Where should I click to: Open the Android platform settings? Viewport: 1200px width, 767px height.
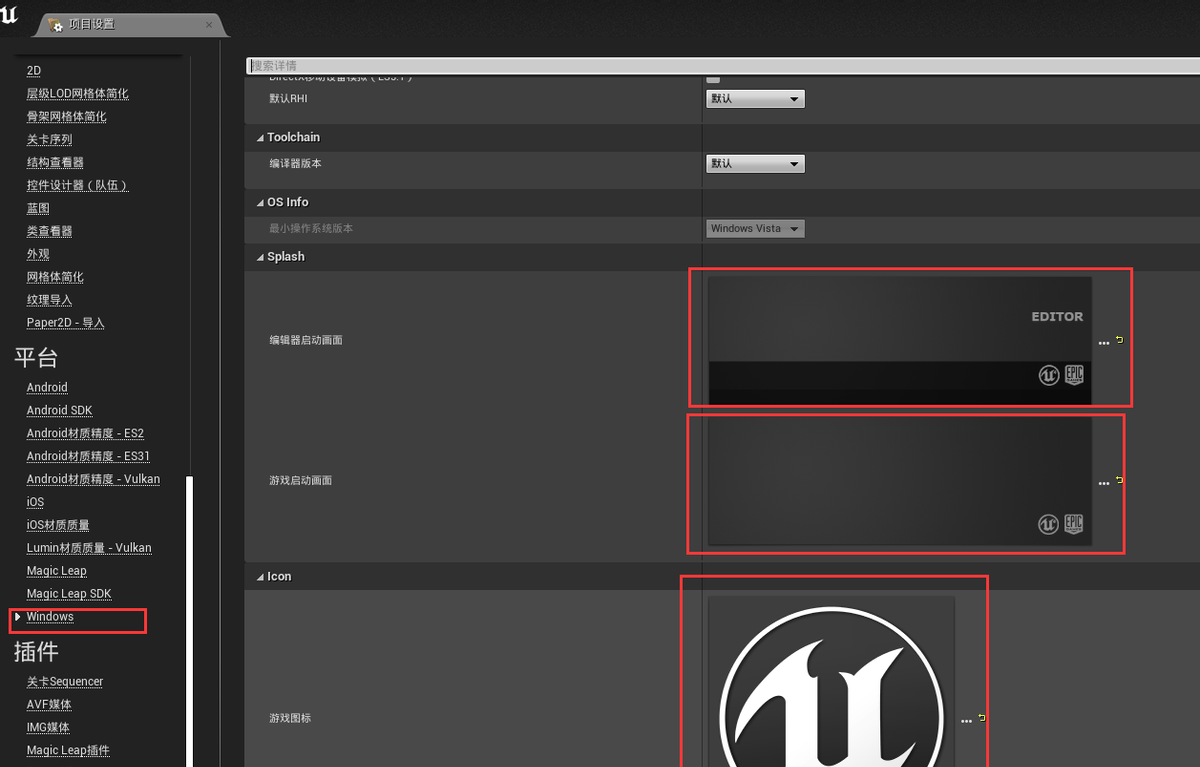point(47,388)
